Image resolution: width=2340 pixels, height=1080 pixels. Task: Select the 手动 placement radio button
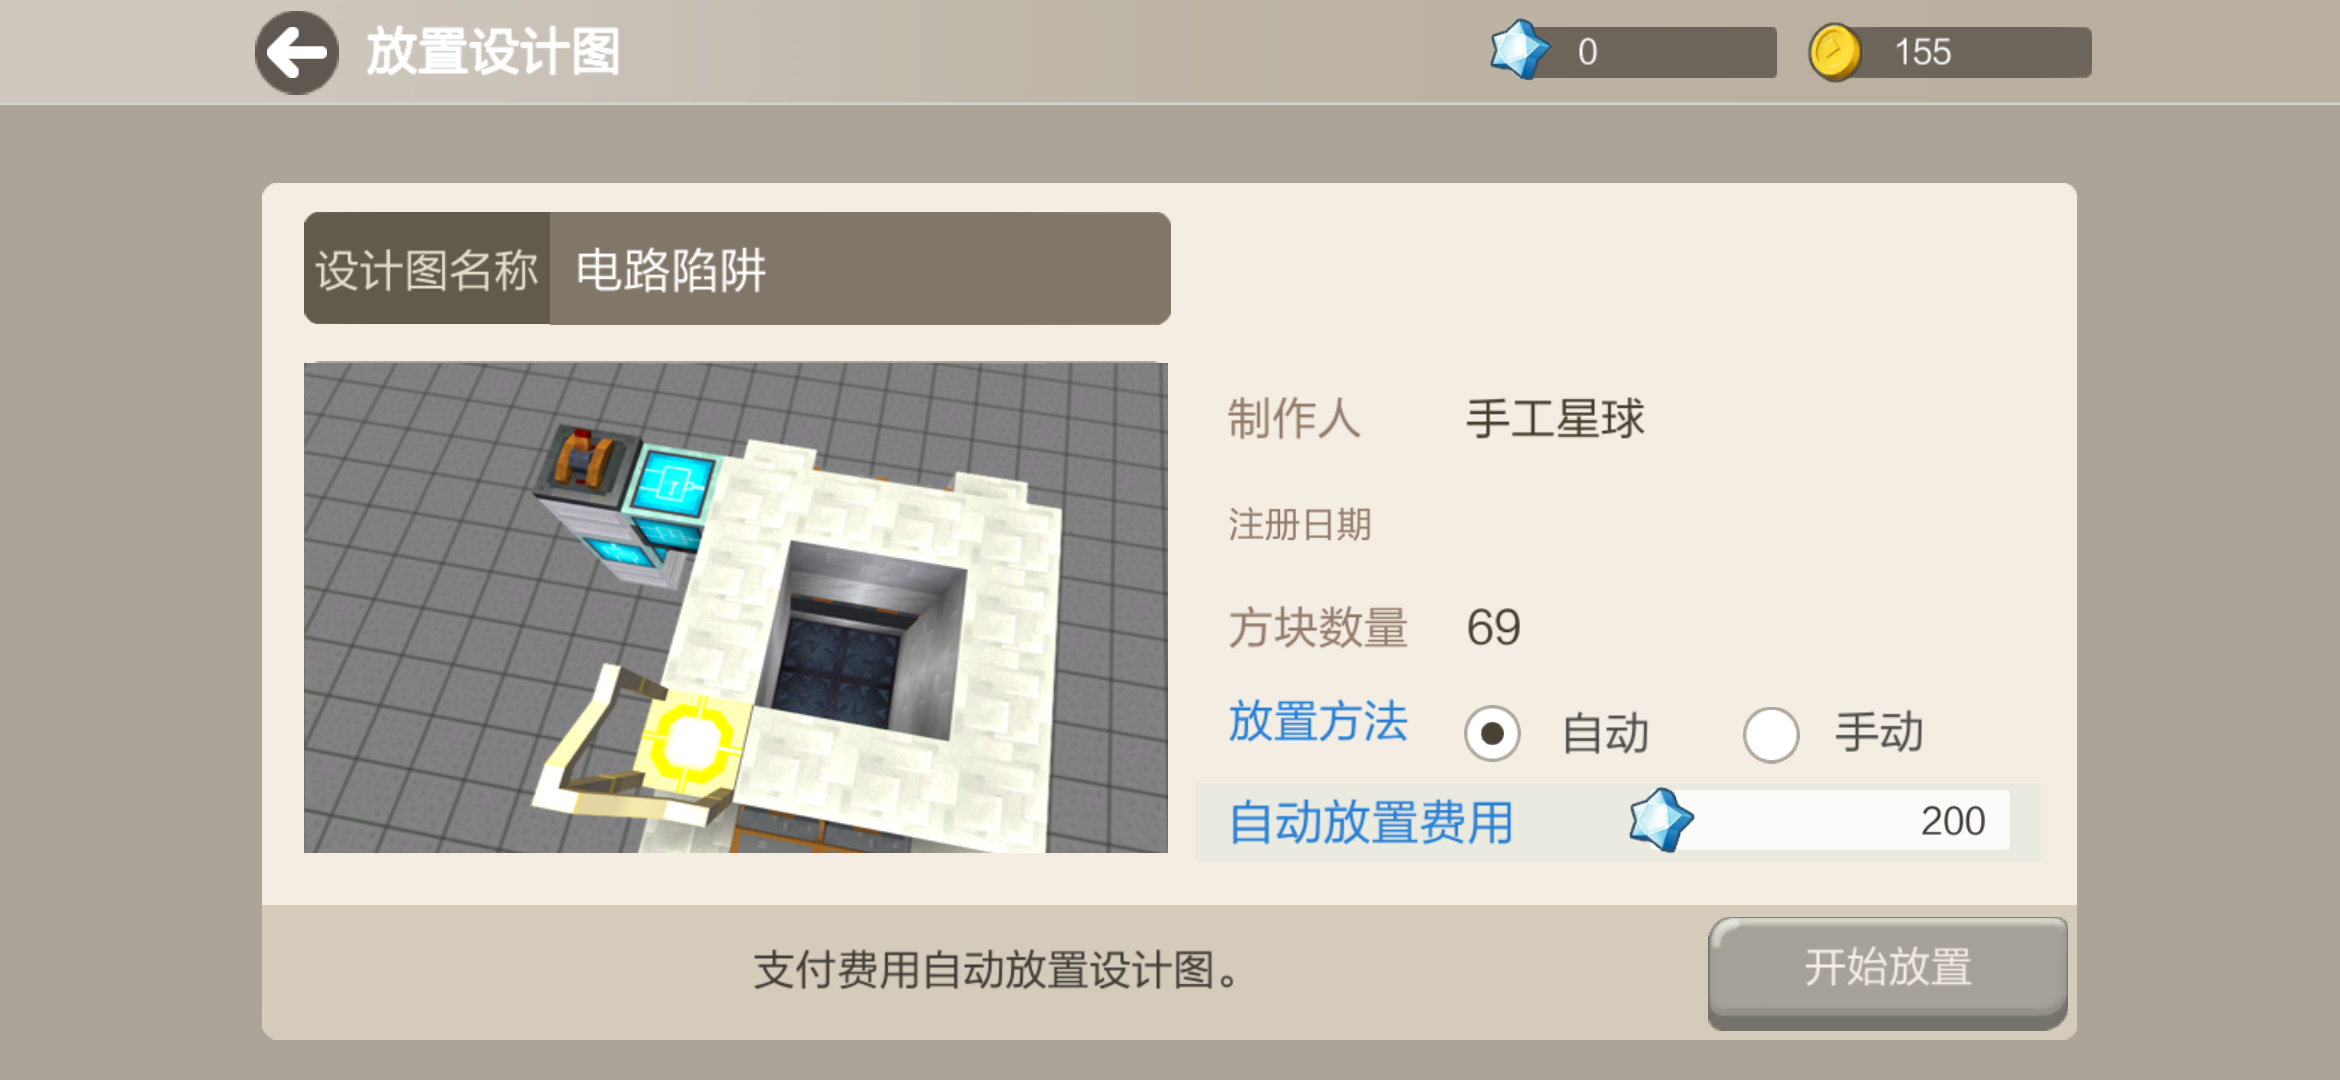point(1770,734)
